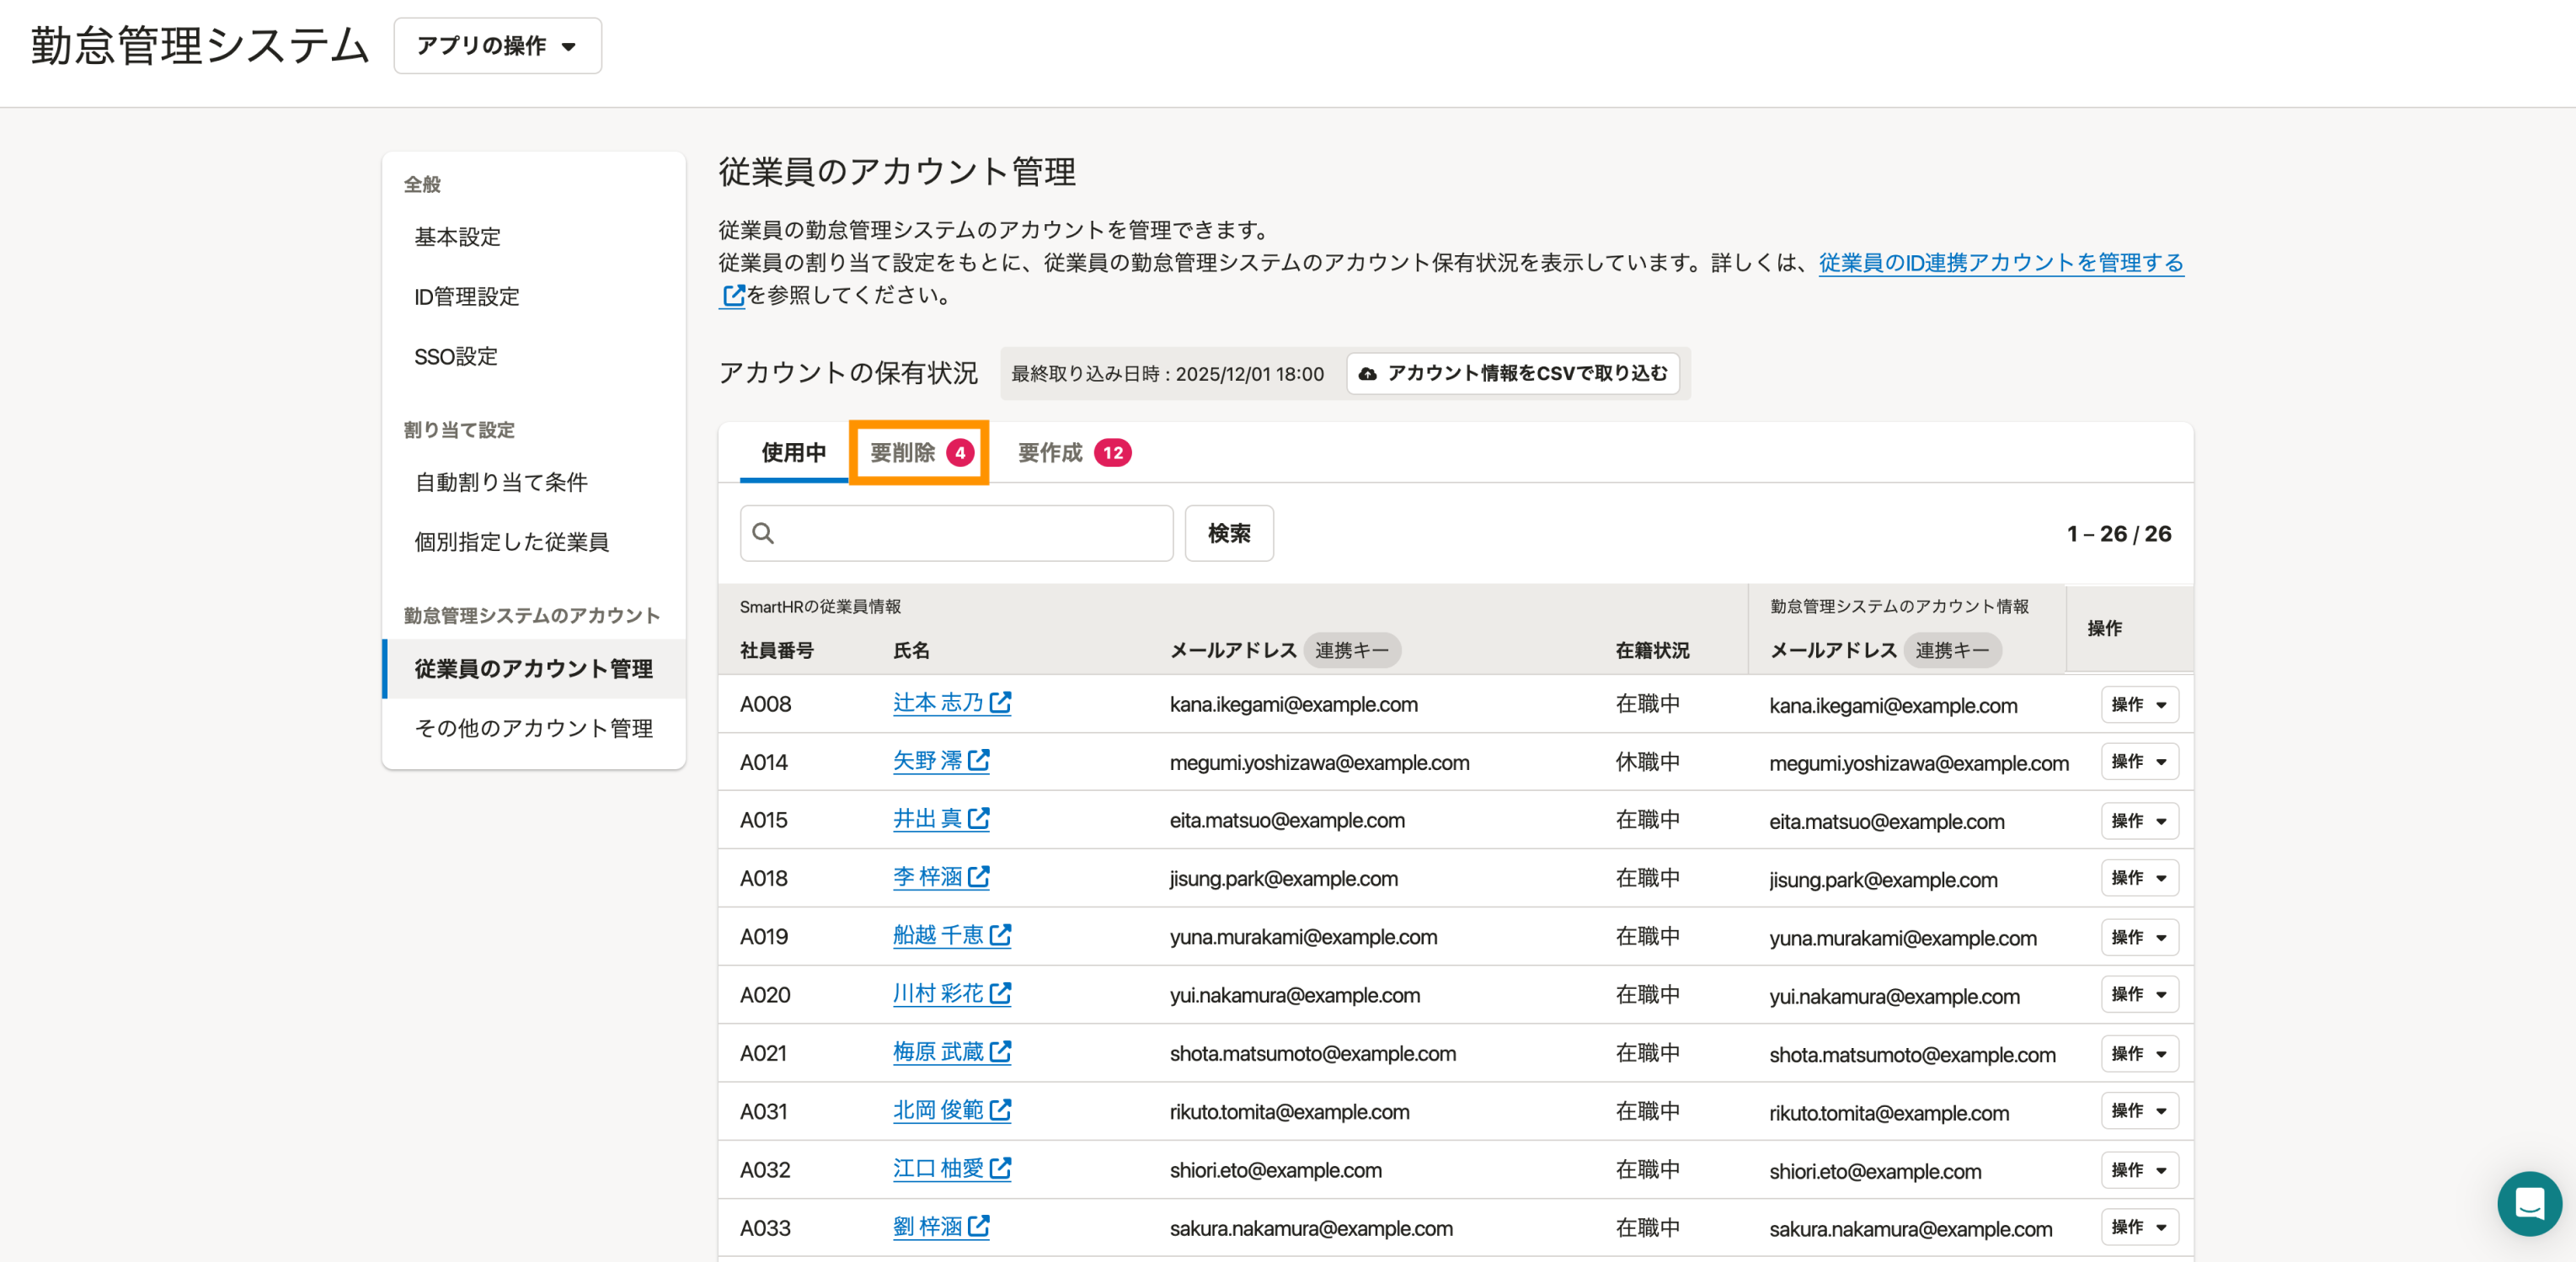Click inside the search input field
2576x1262 pixels.
pos(960,533)
